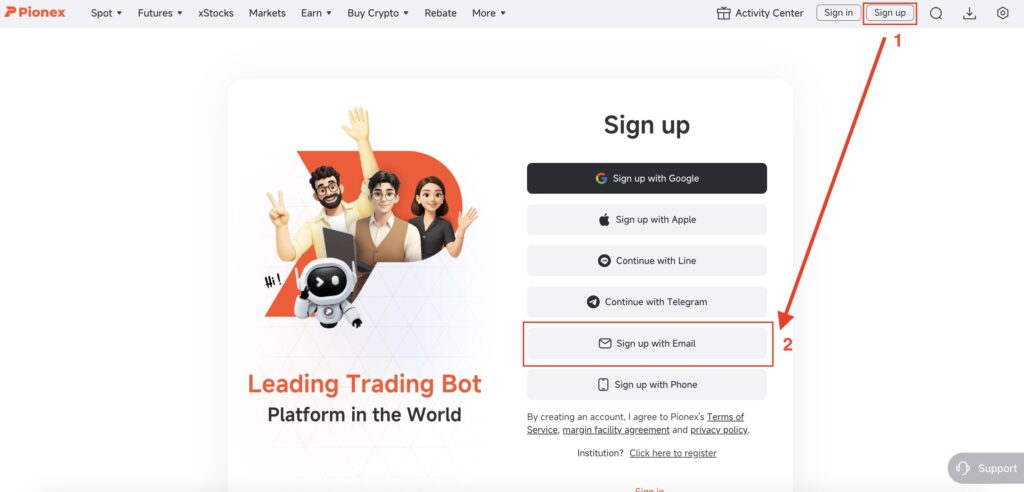Click the Pionex logo
Screen dimensions: 1024x492
[35, 12]
